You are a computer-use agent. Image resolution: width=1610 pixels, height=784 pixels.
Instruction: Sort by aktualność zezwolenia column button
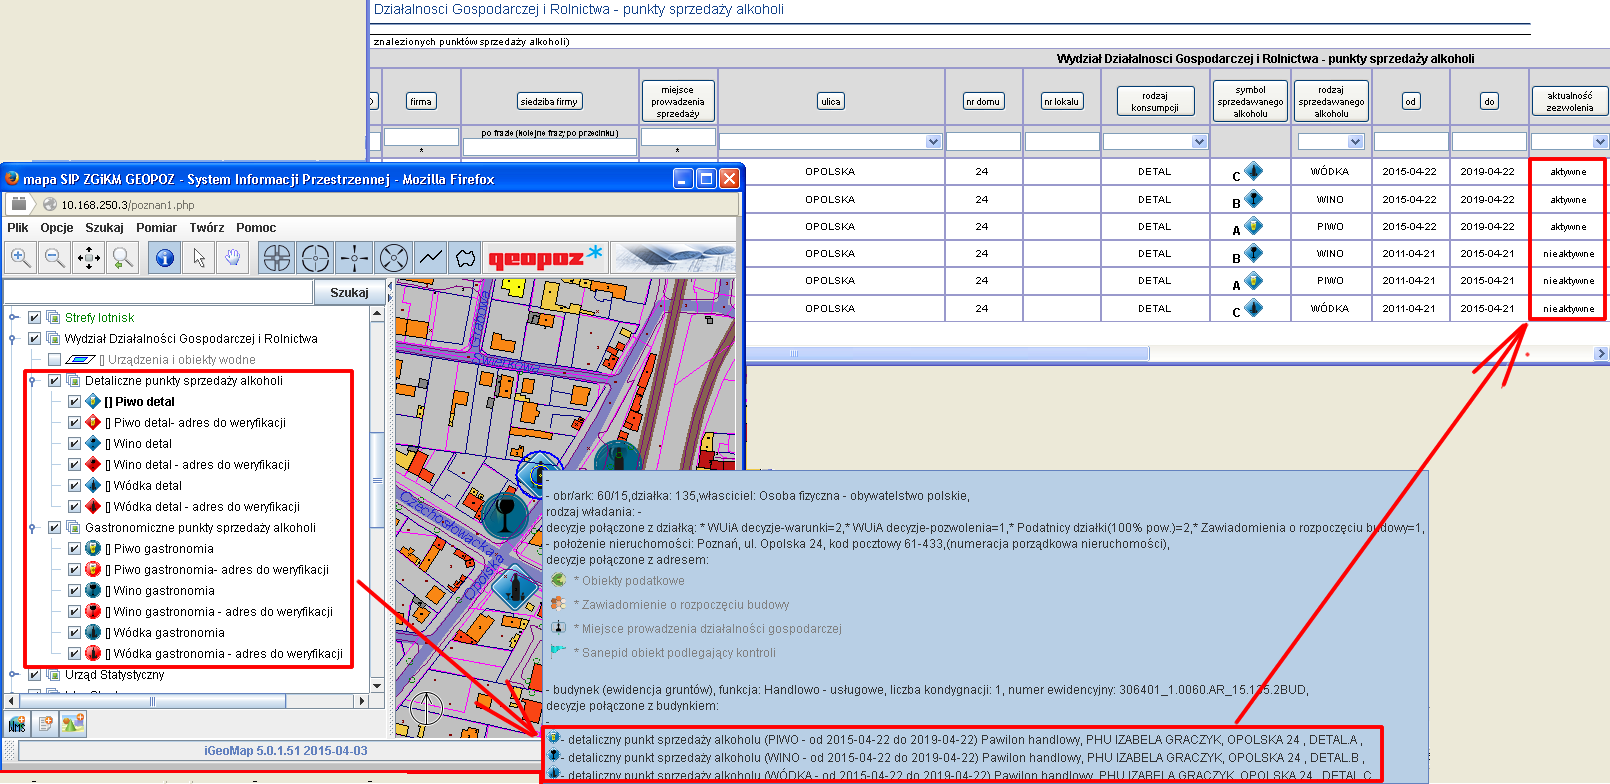[1569, 101]
